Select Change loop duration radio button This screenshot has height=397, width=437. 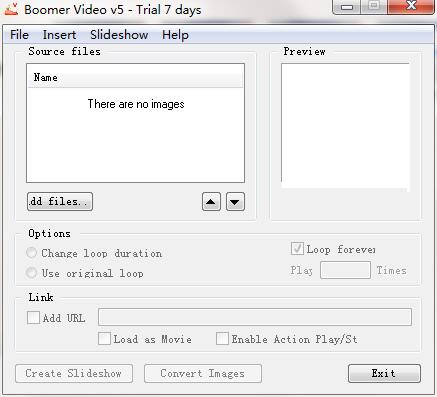click(31, 253)
